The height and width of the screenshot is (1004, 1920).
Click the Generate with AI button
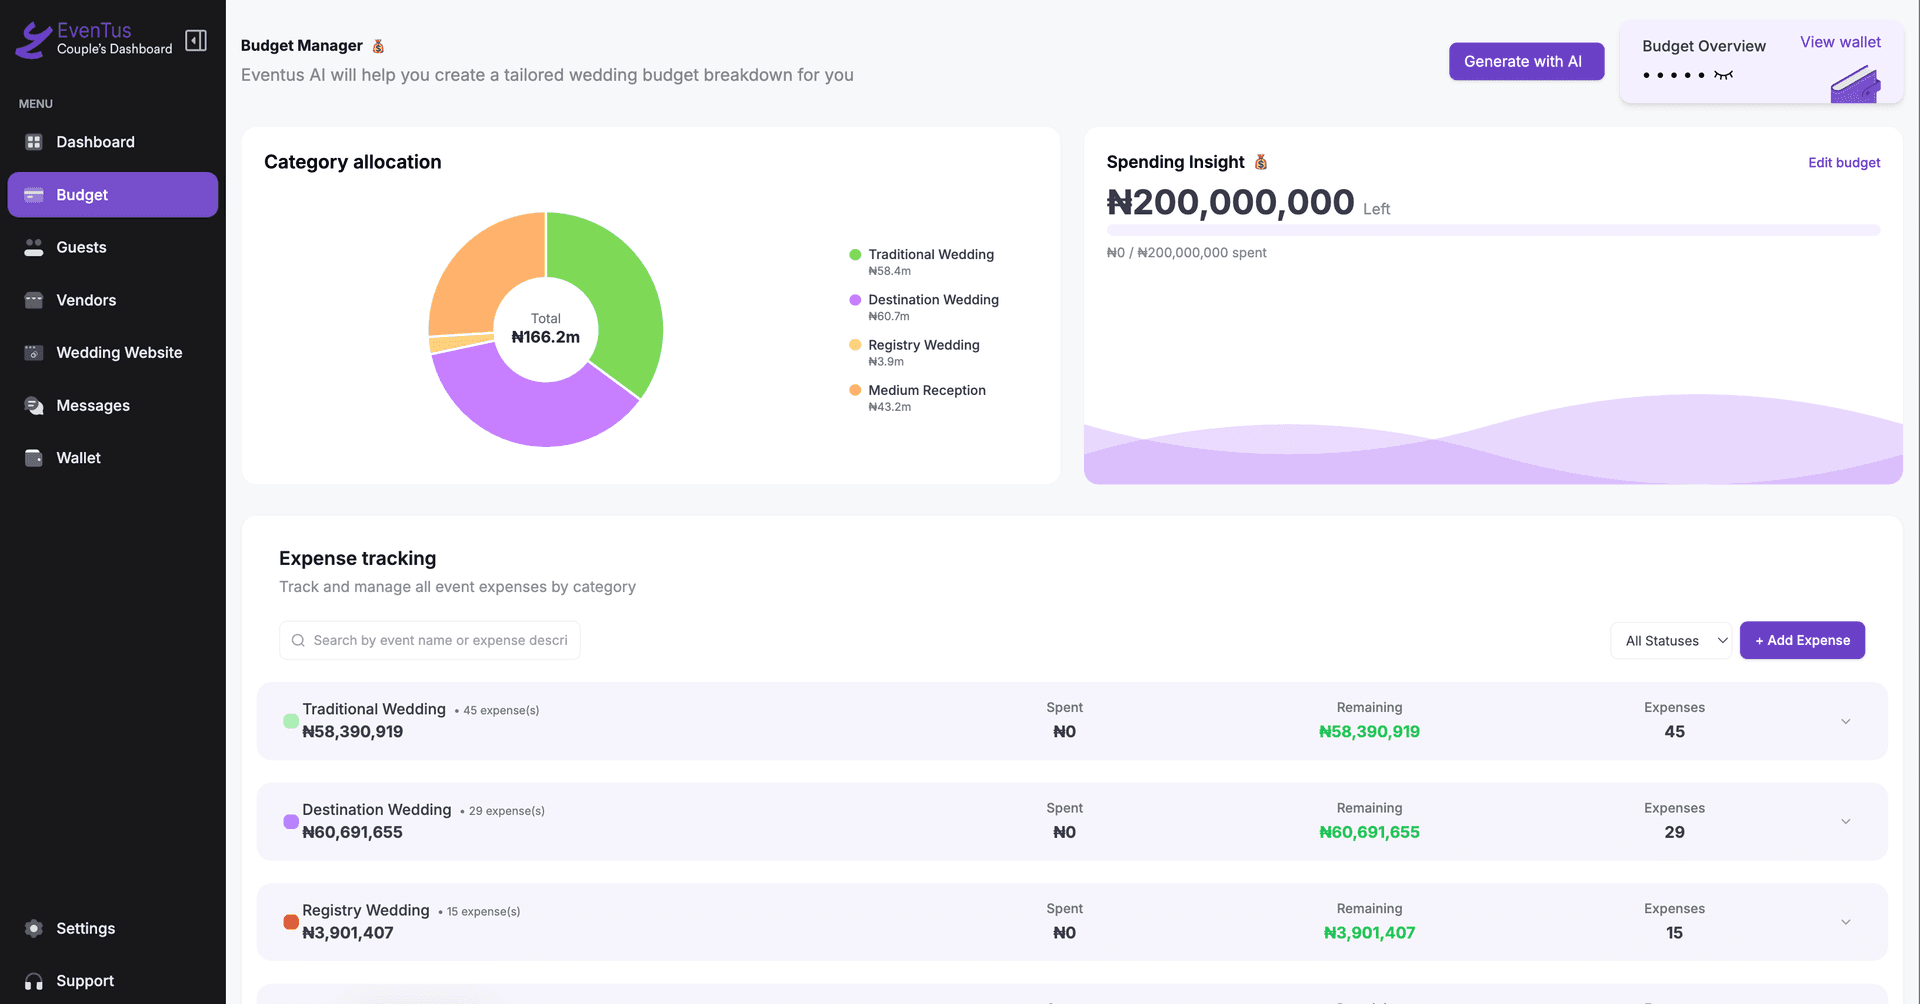(x=1526, y=61)
